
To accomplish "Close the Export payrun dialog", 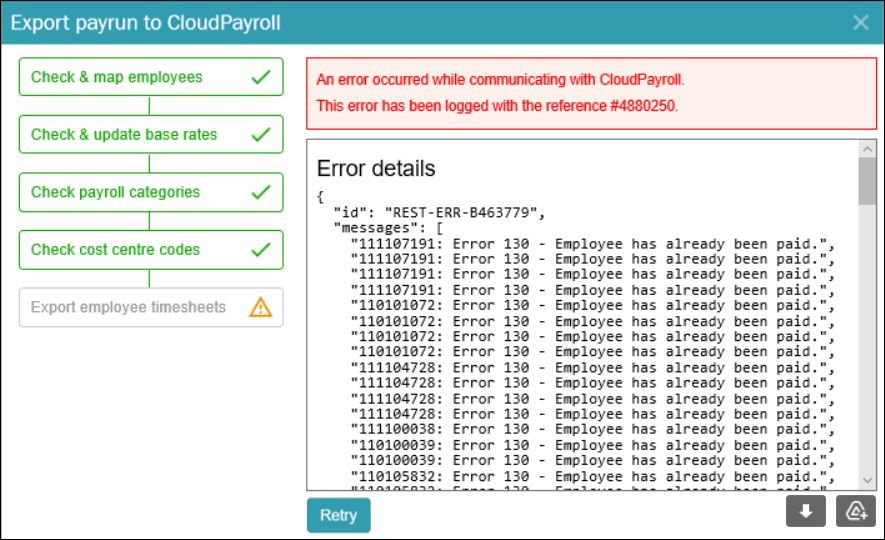I will tap(861, 23).
